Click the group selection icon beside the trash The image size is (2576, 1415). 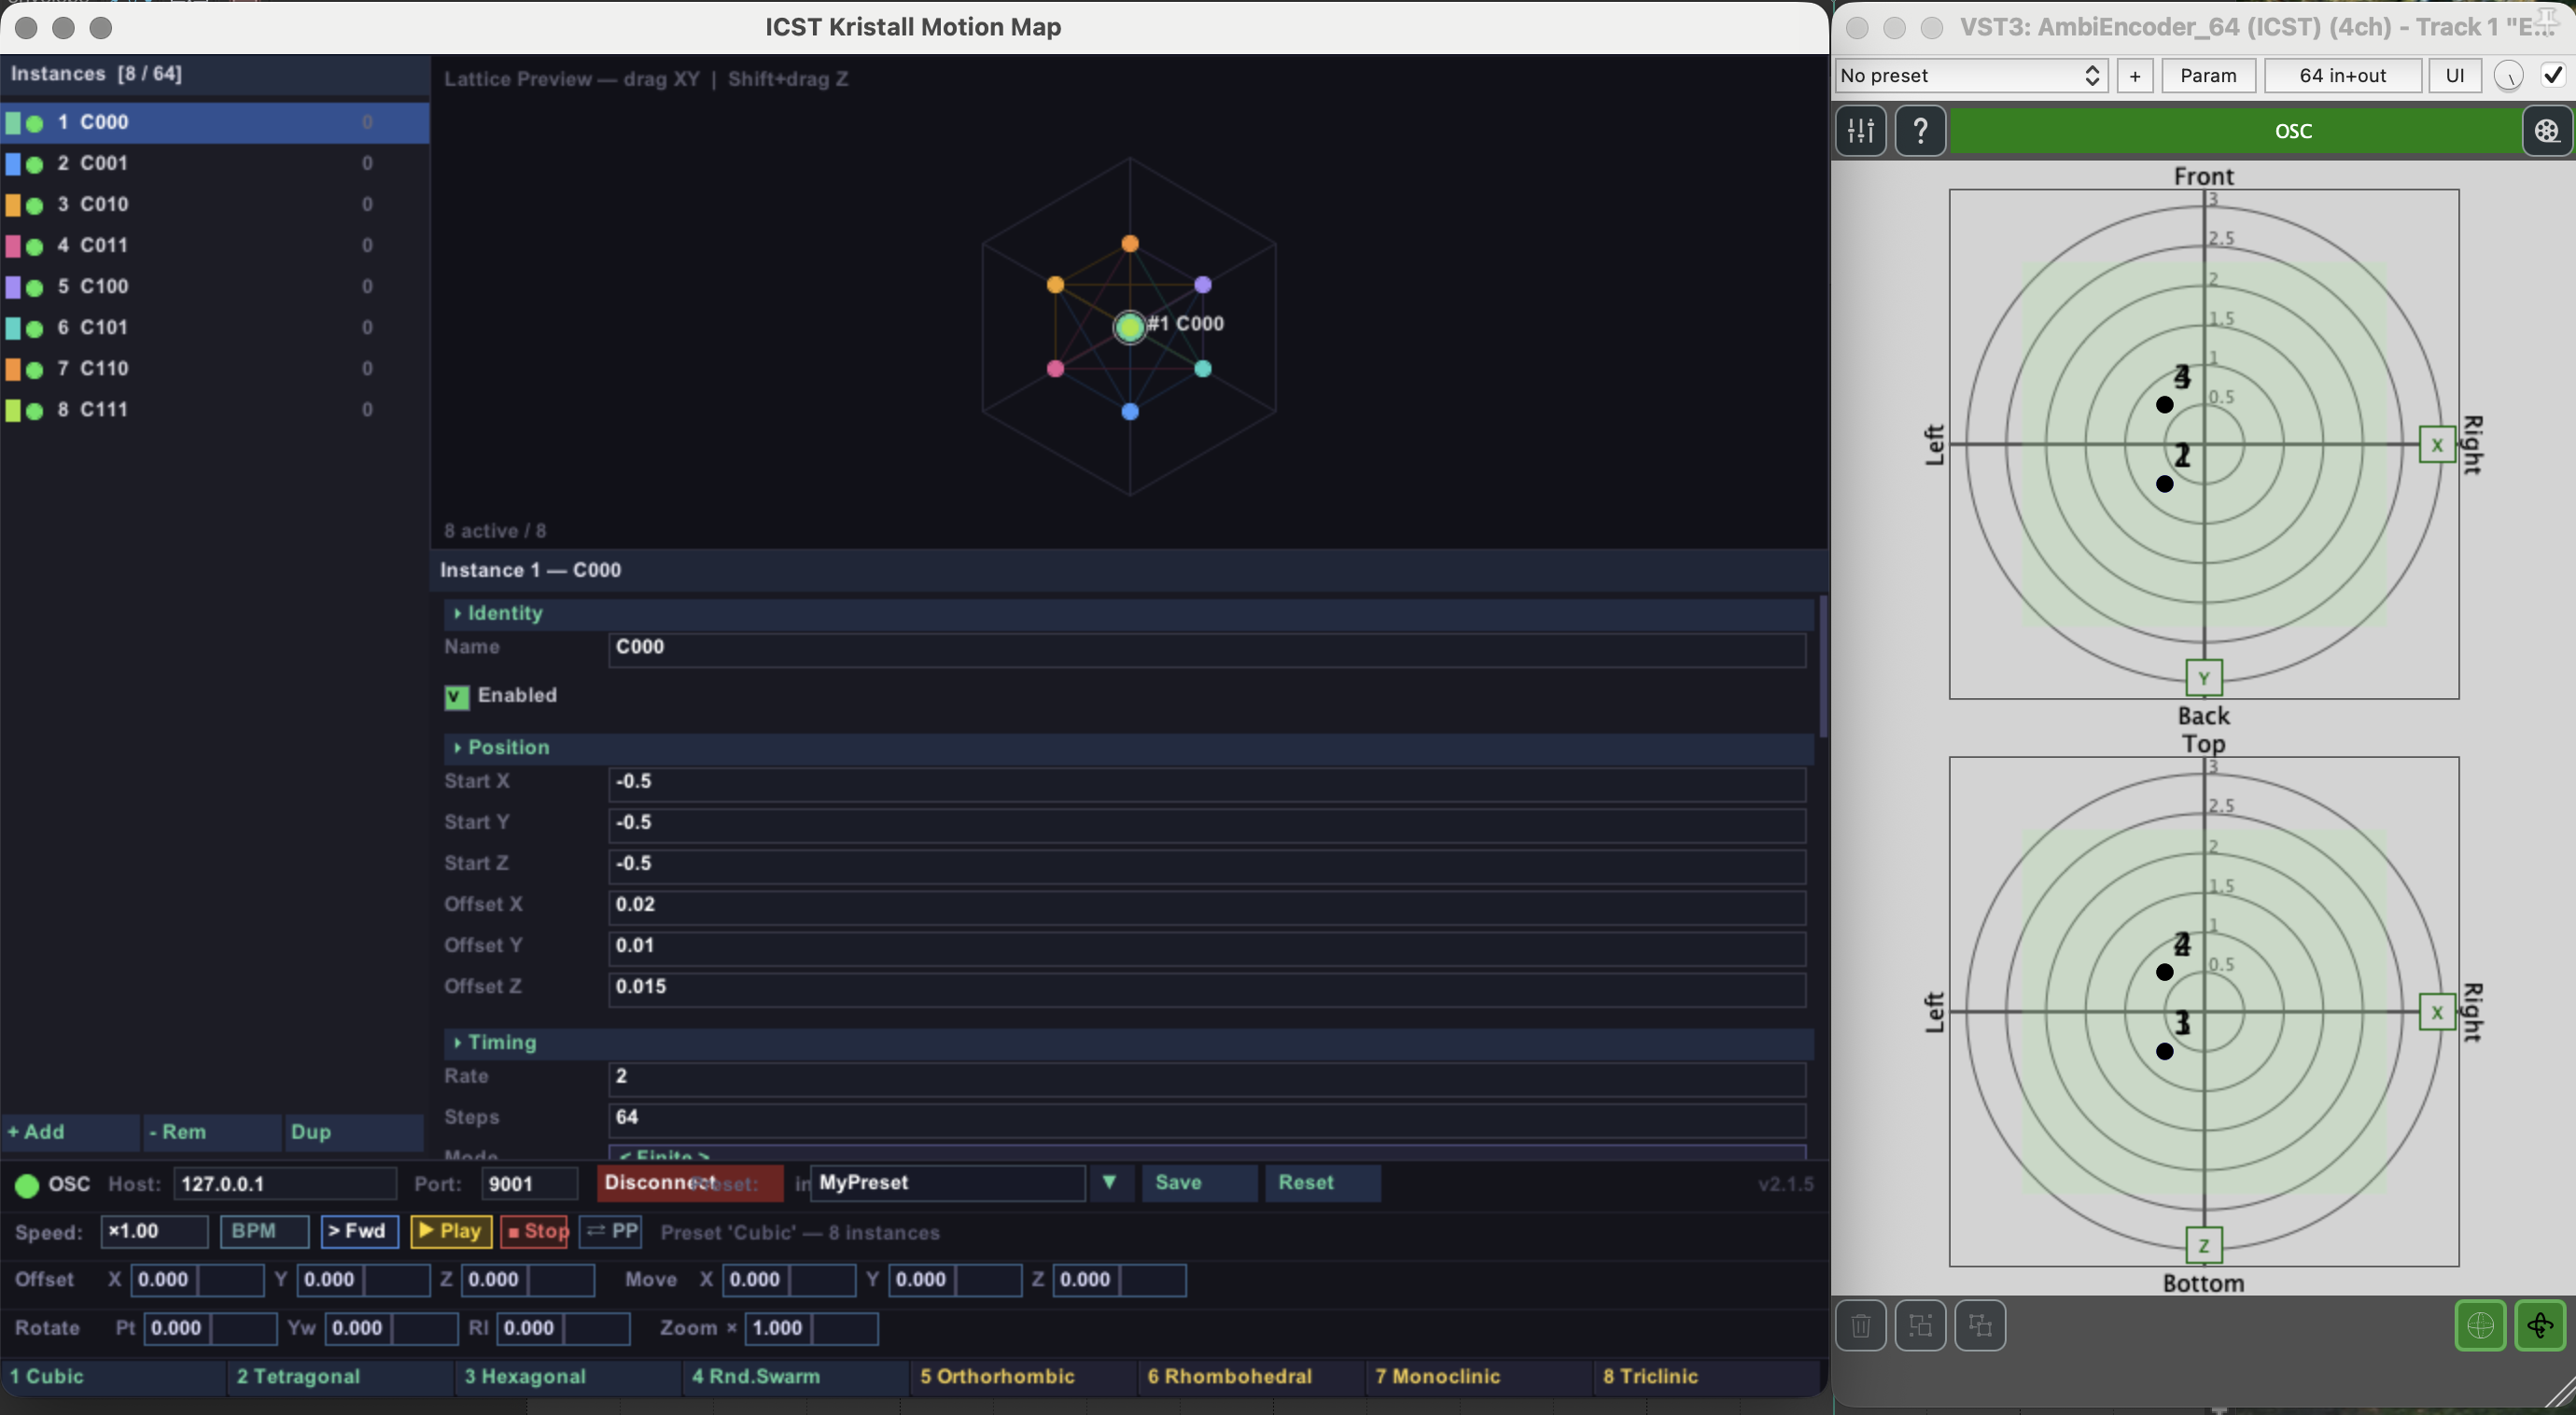coord(1920,1326)
